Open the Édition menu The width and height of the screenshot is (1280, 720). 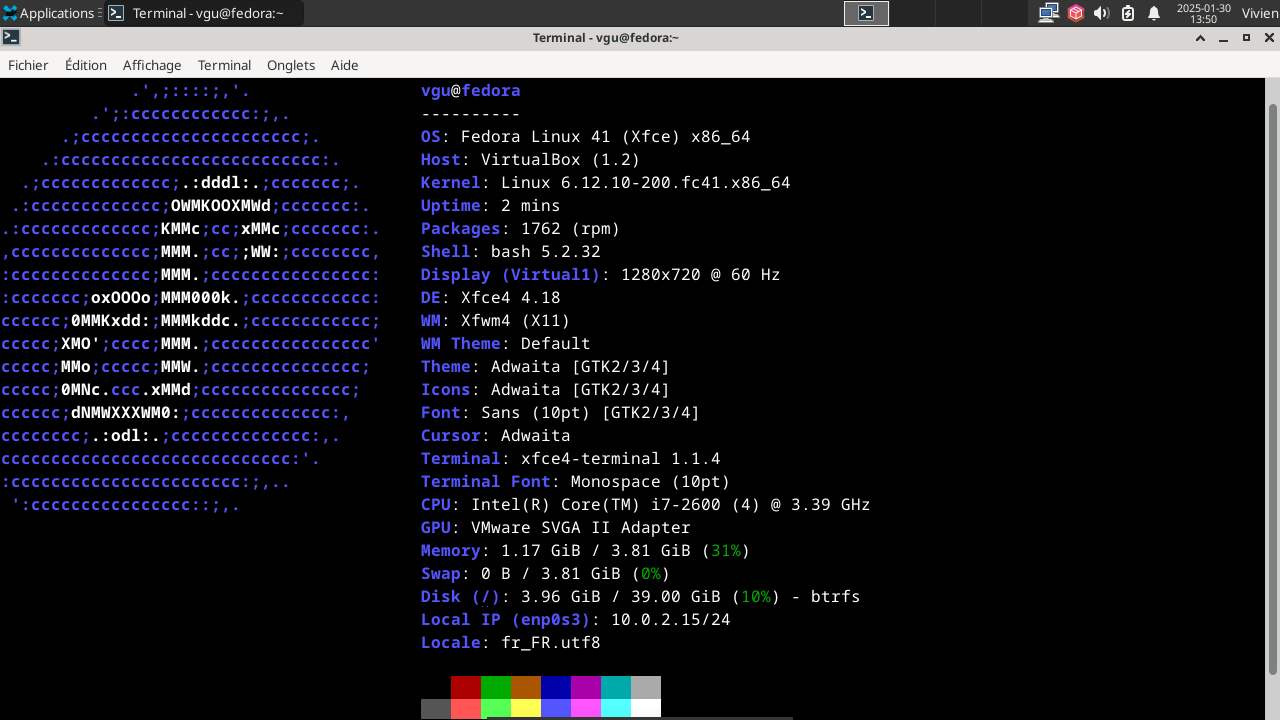[x=86, y=65]
